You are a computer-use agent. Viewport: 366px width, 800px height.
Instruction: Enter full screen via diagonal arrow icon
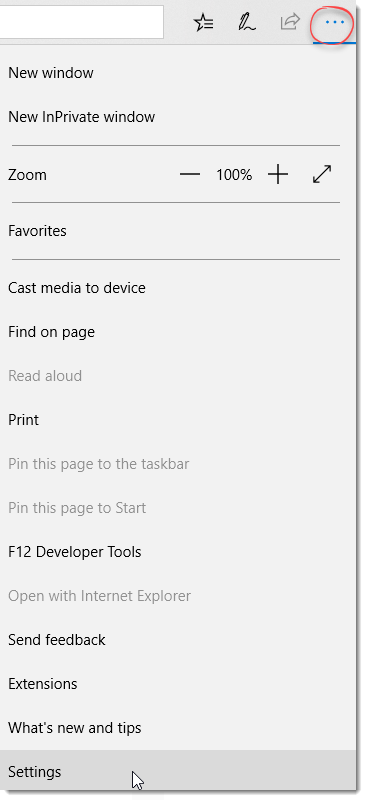[322, 174]
